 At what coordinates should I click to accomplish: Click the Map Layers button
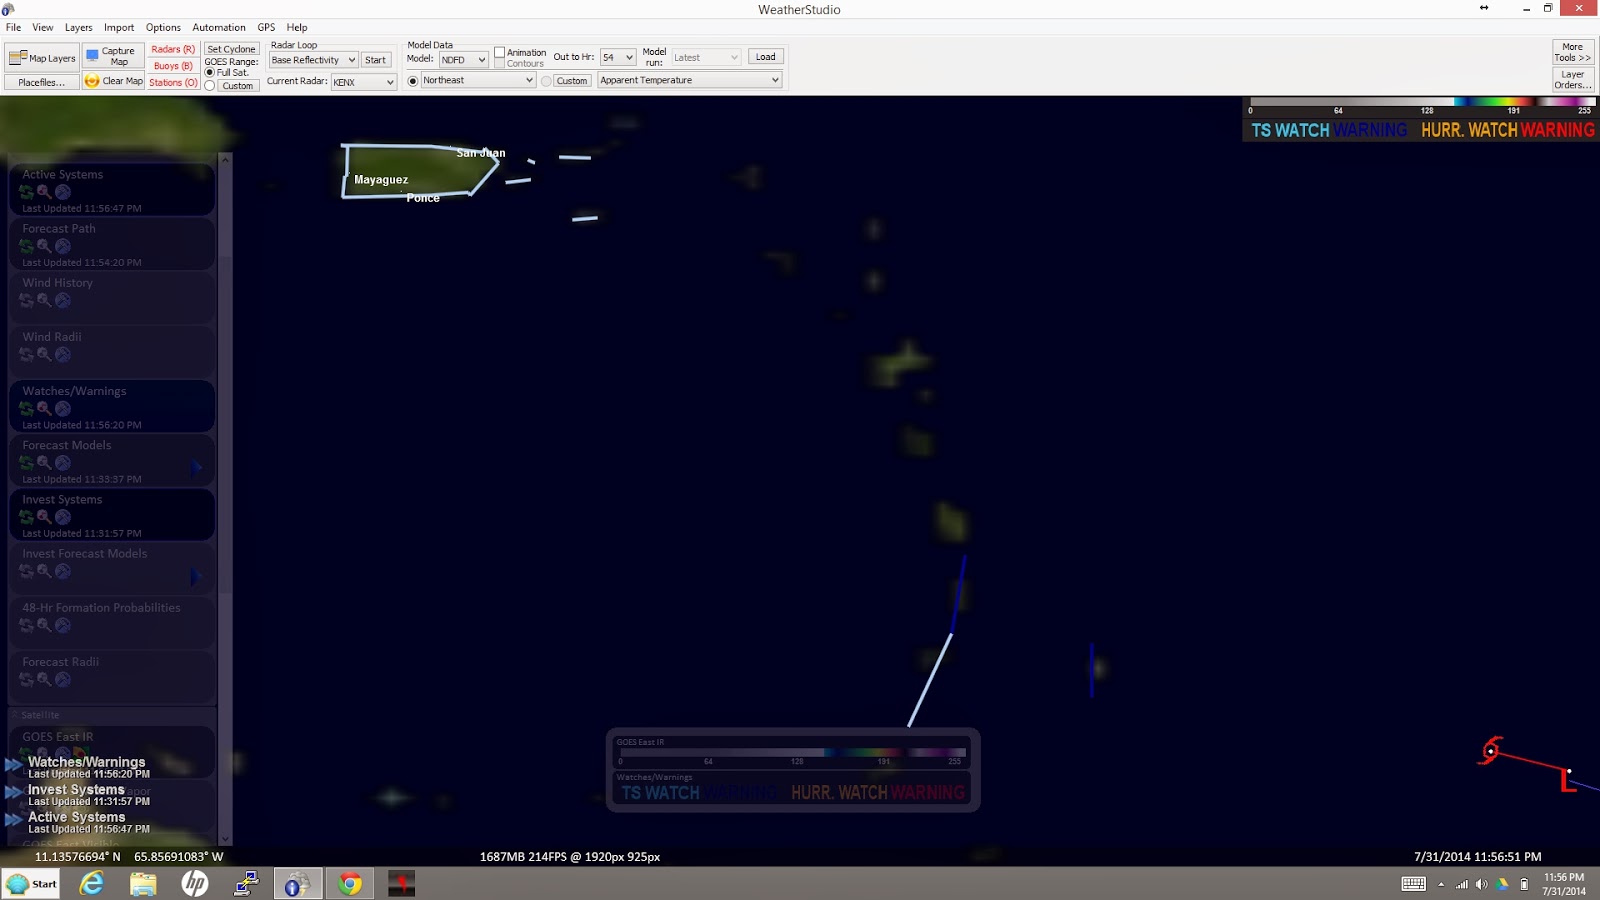pyautogui.click(x=42, y=58)
